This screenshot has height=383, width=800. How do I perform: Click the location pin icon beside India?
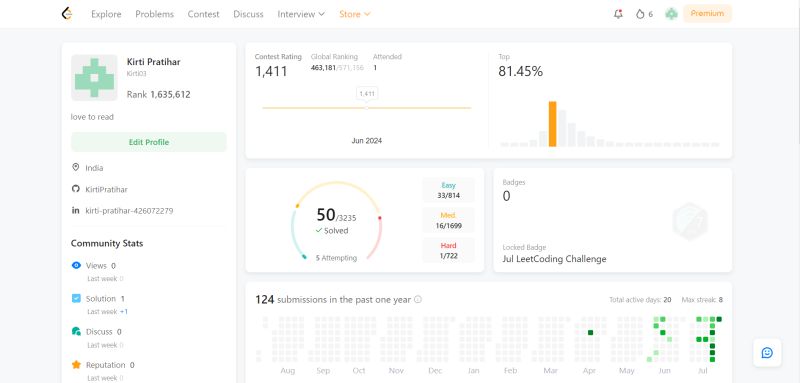(x=76, y=167)
